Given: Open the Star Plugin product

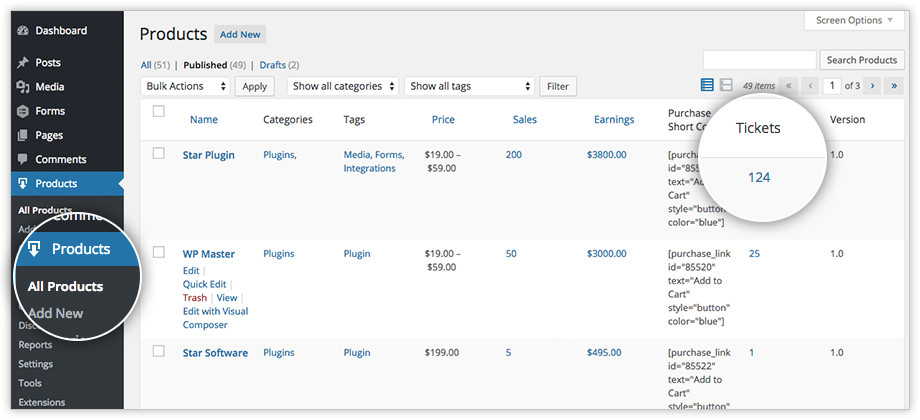Looking at the screenshot, I should pyautogui.click(x=208, y=155).
